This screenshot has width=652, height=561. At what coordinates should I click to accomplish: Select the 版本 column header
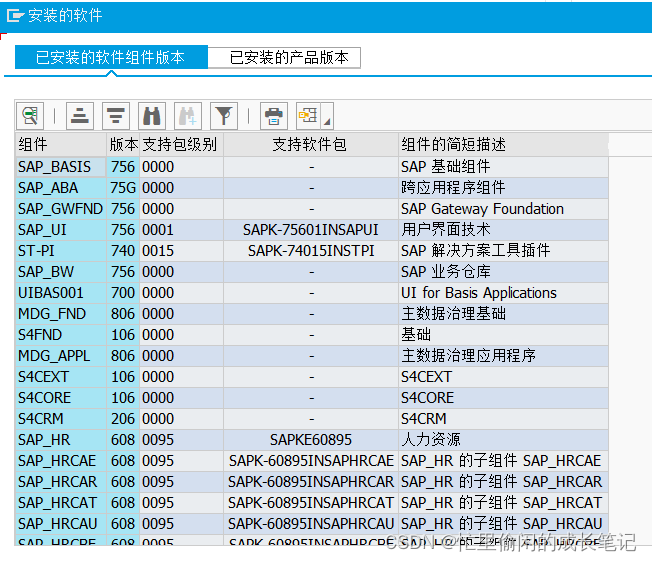[123, 145]
